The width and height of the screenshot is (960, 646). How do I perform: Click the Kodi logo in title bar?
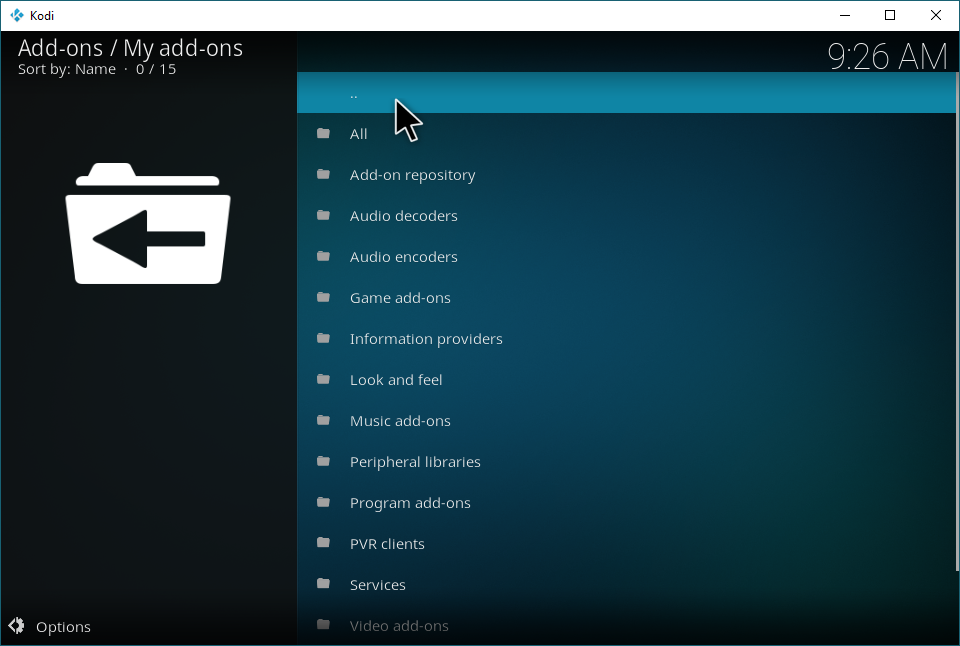16,15
